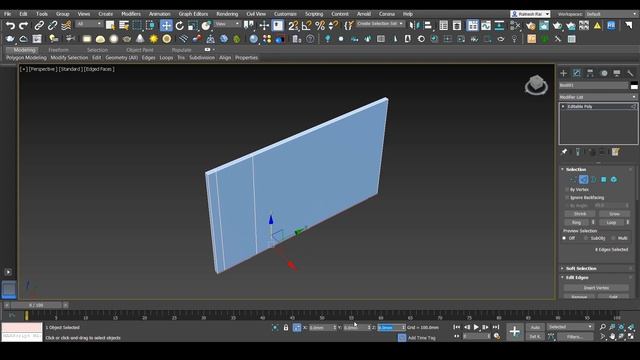Click the object color swatch
640x360 pixels.
point(634,85)
